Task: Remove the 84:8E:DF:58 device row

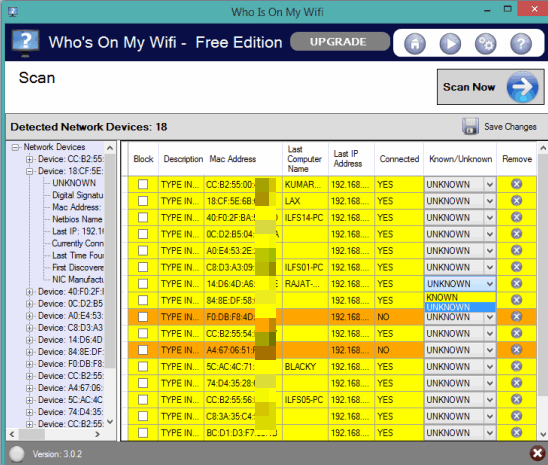Action: click(516, 300)
